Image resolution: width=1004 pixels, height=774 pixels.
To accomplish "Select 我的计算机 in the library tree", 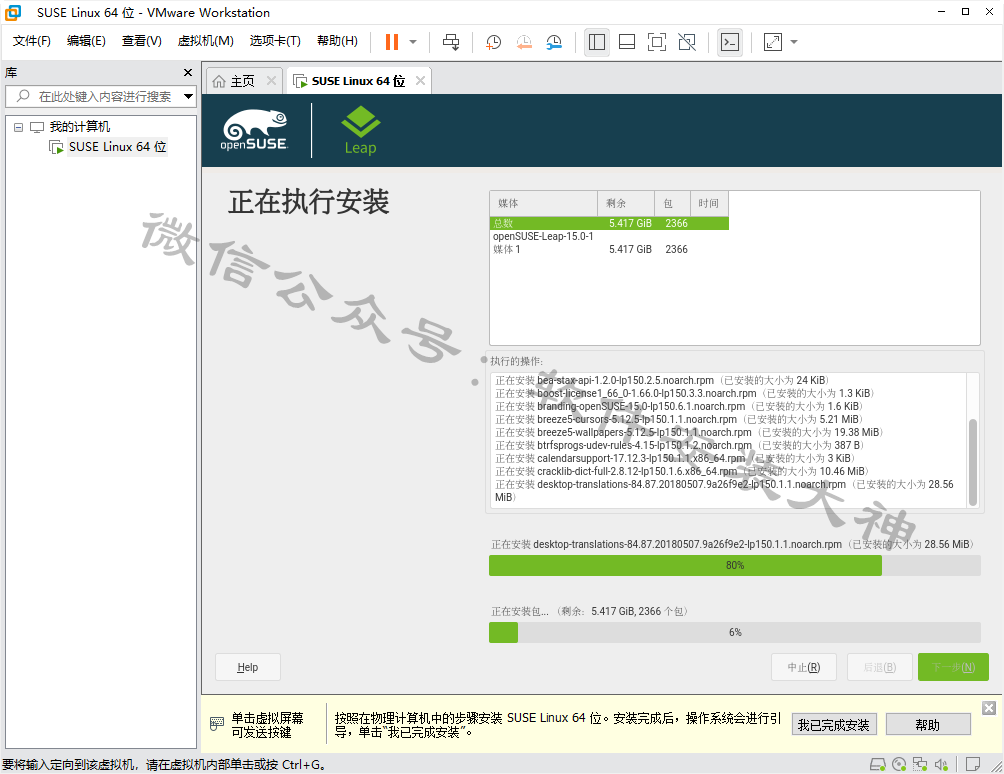I will tap(80, 127).
